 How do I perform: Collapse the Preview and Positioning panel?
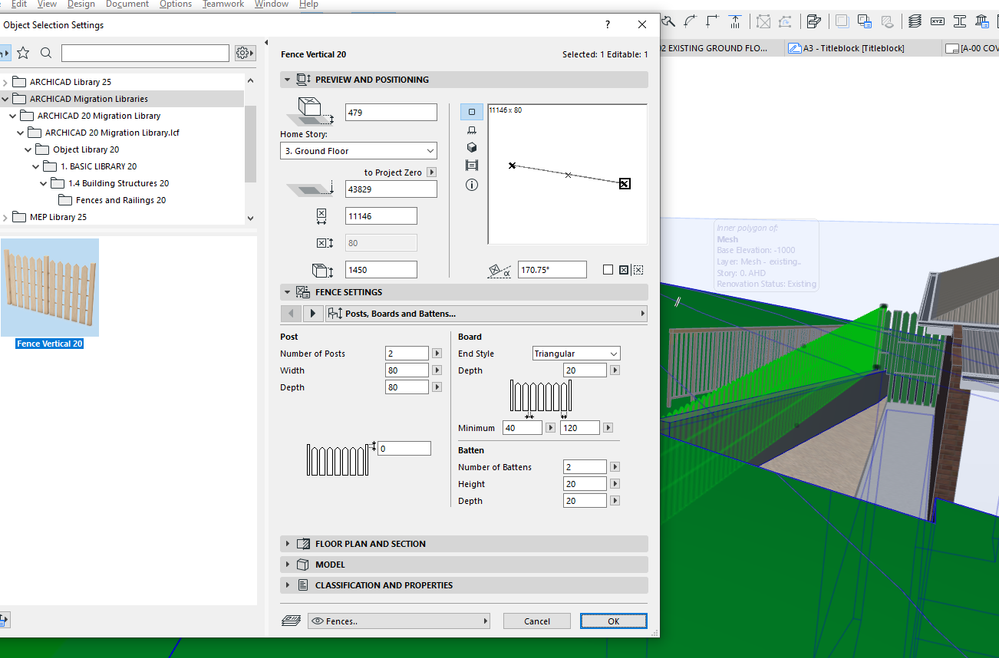[287, 80]
